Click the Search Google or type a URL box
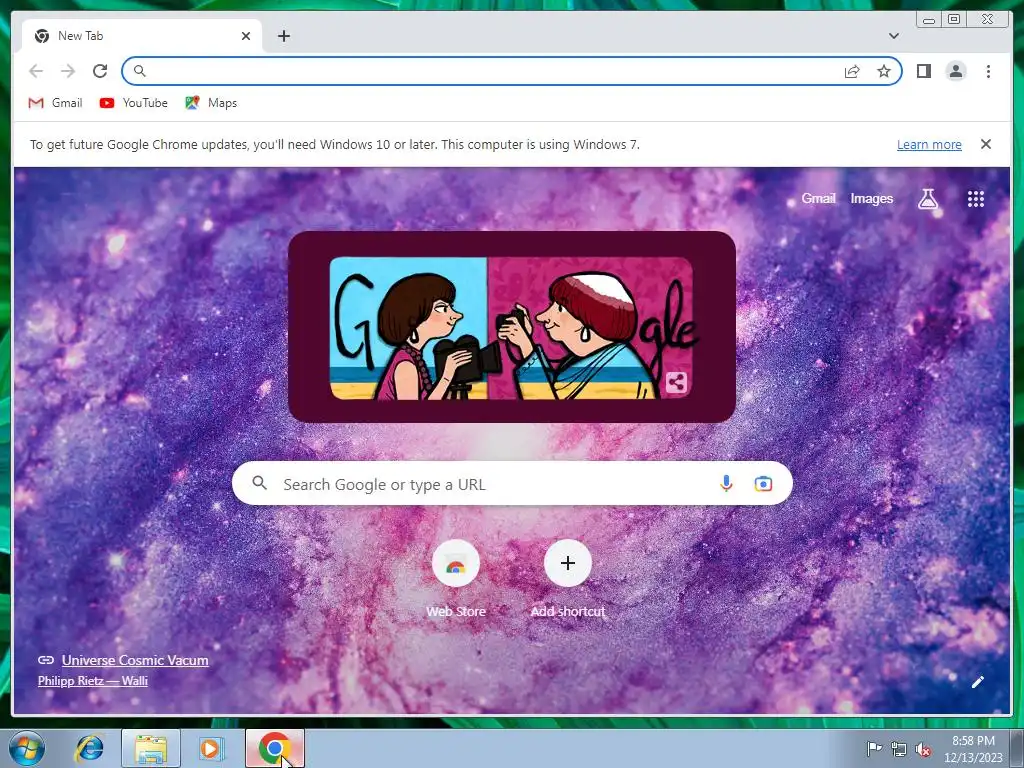Screen dimensions: 1024x768 point(512,484)
